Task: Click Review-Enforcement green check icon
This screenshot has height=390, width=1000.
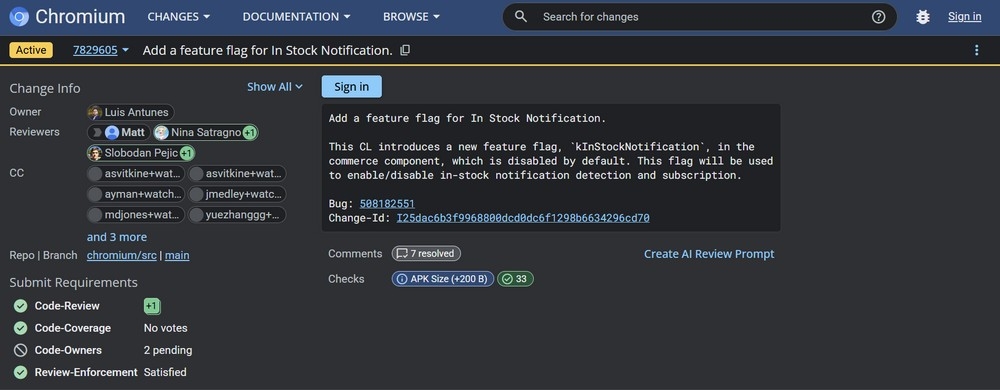Action: coord(20,372)
